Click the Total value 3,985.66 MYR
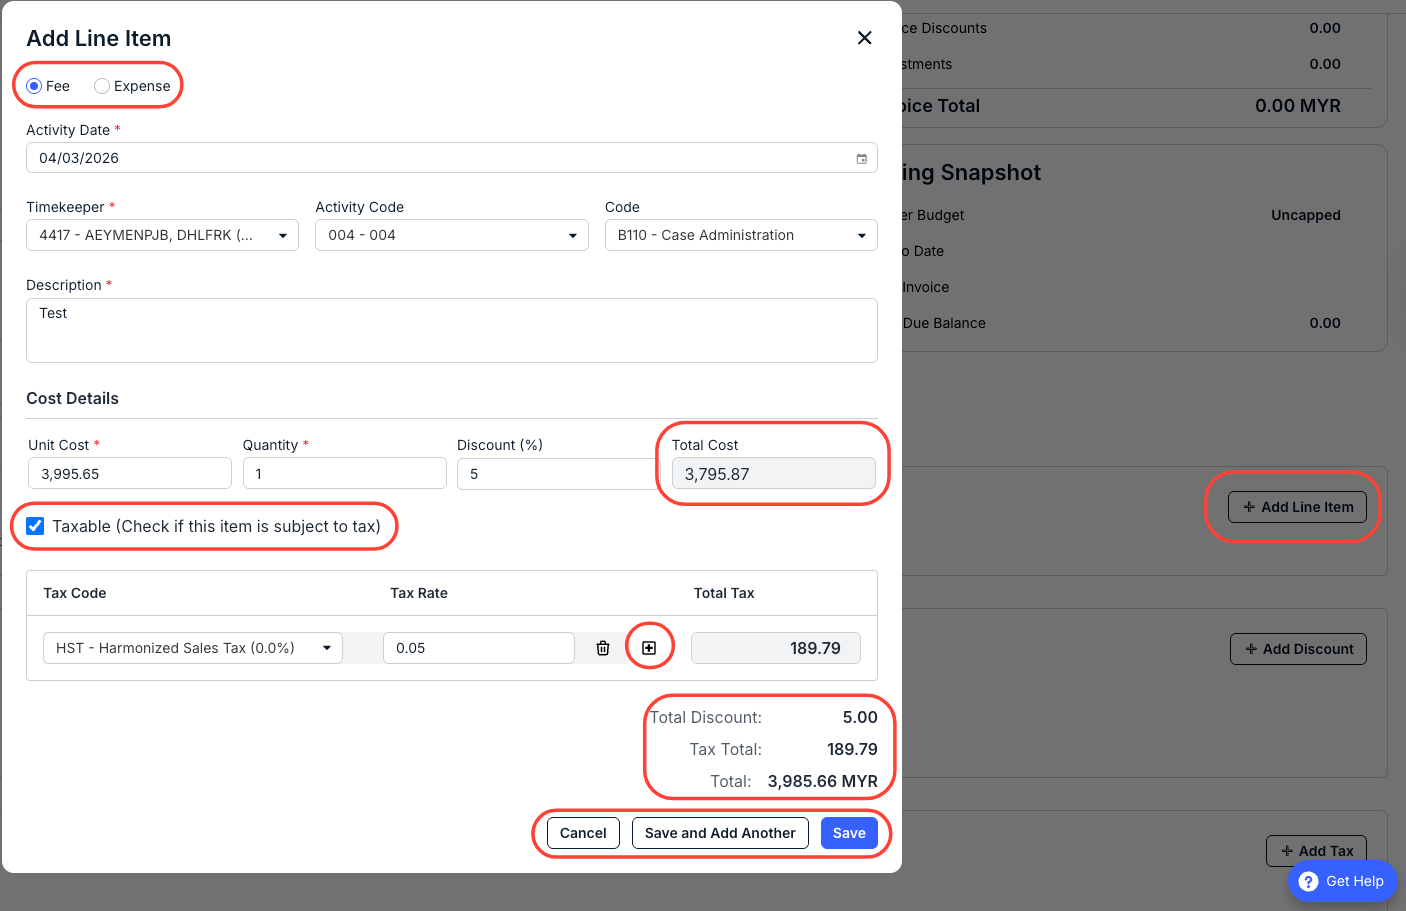 (823, 781)
